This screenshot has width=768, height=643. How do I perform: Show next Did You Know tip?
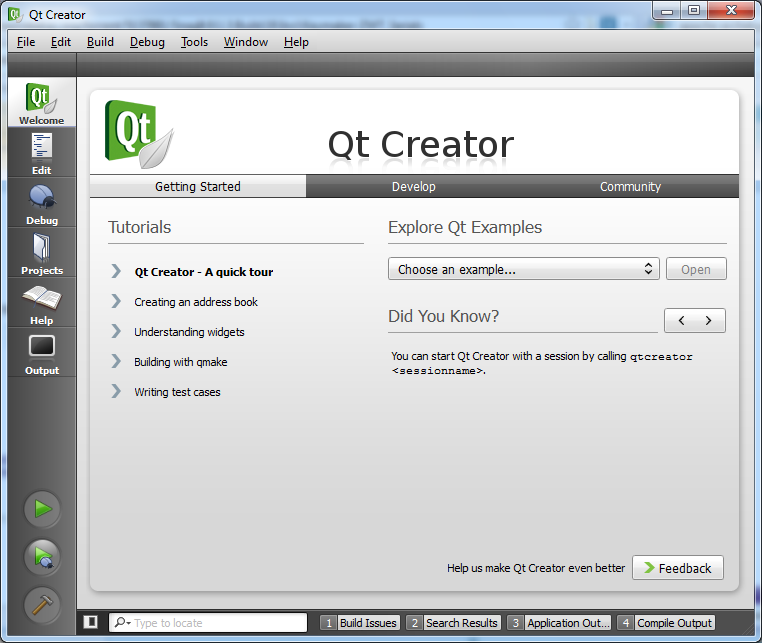coord(709,321)
